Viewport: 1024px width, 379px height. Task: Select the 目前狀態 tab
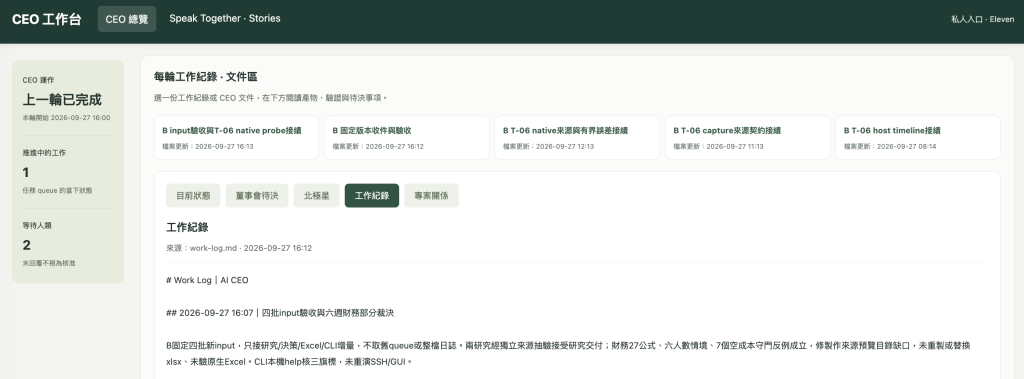pyautogui.click(x=193, y=195)
